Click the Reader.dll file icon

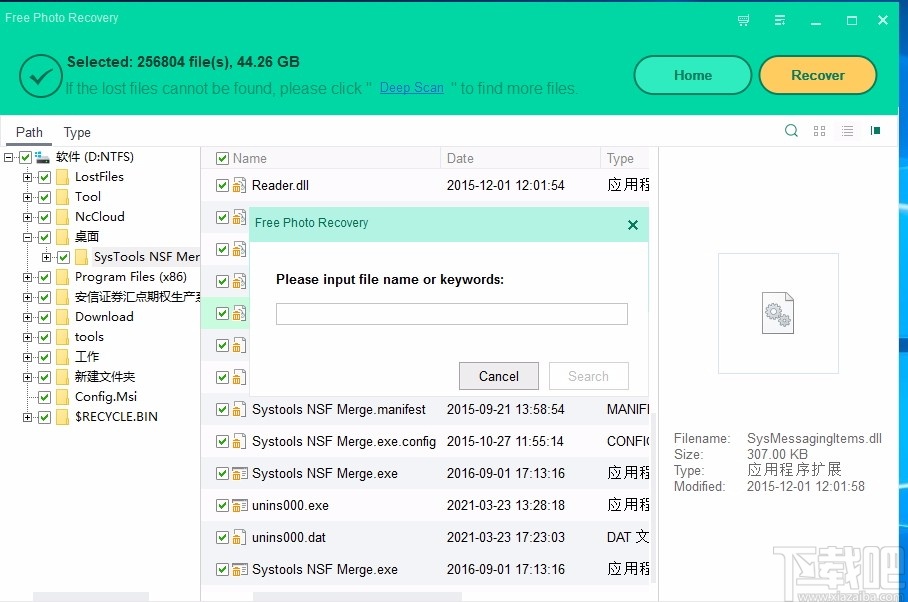(x=238, y=185)
